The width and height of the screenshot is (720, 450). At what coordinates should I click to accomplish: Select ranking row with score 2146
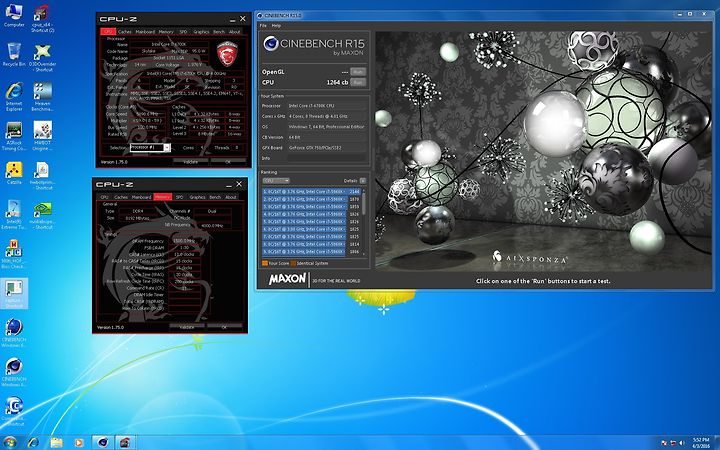[x=311, y=191]
